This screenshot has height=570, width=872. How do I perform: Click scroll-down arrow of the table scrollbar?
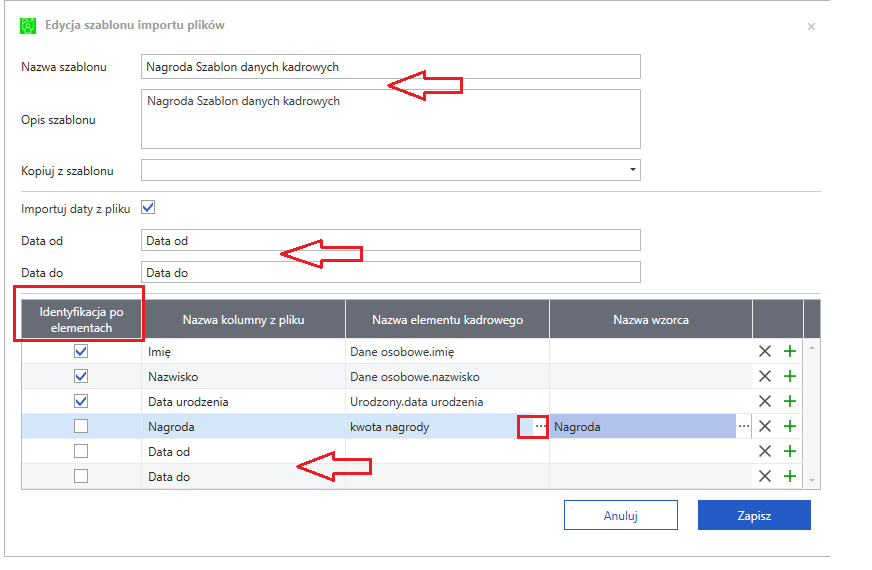812,480
